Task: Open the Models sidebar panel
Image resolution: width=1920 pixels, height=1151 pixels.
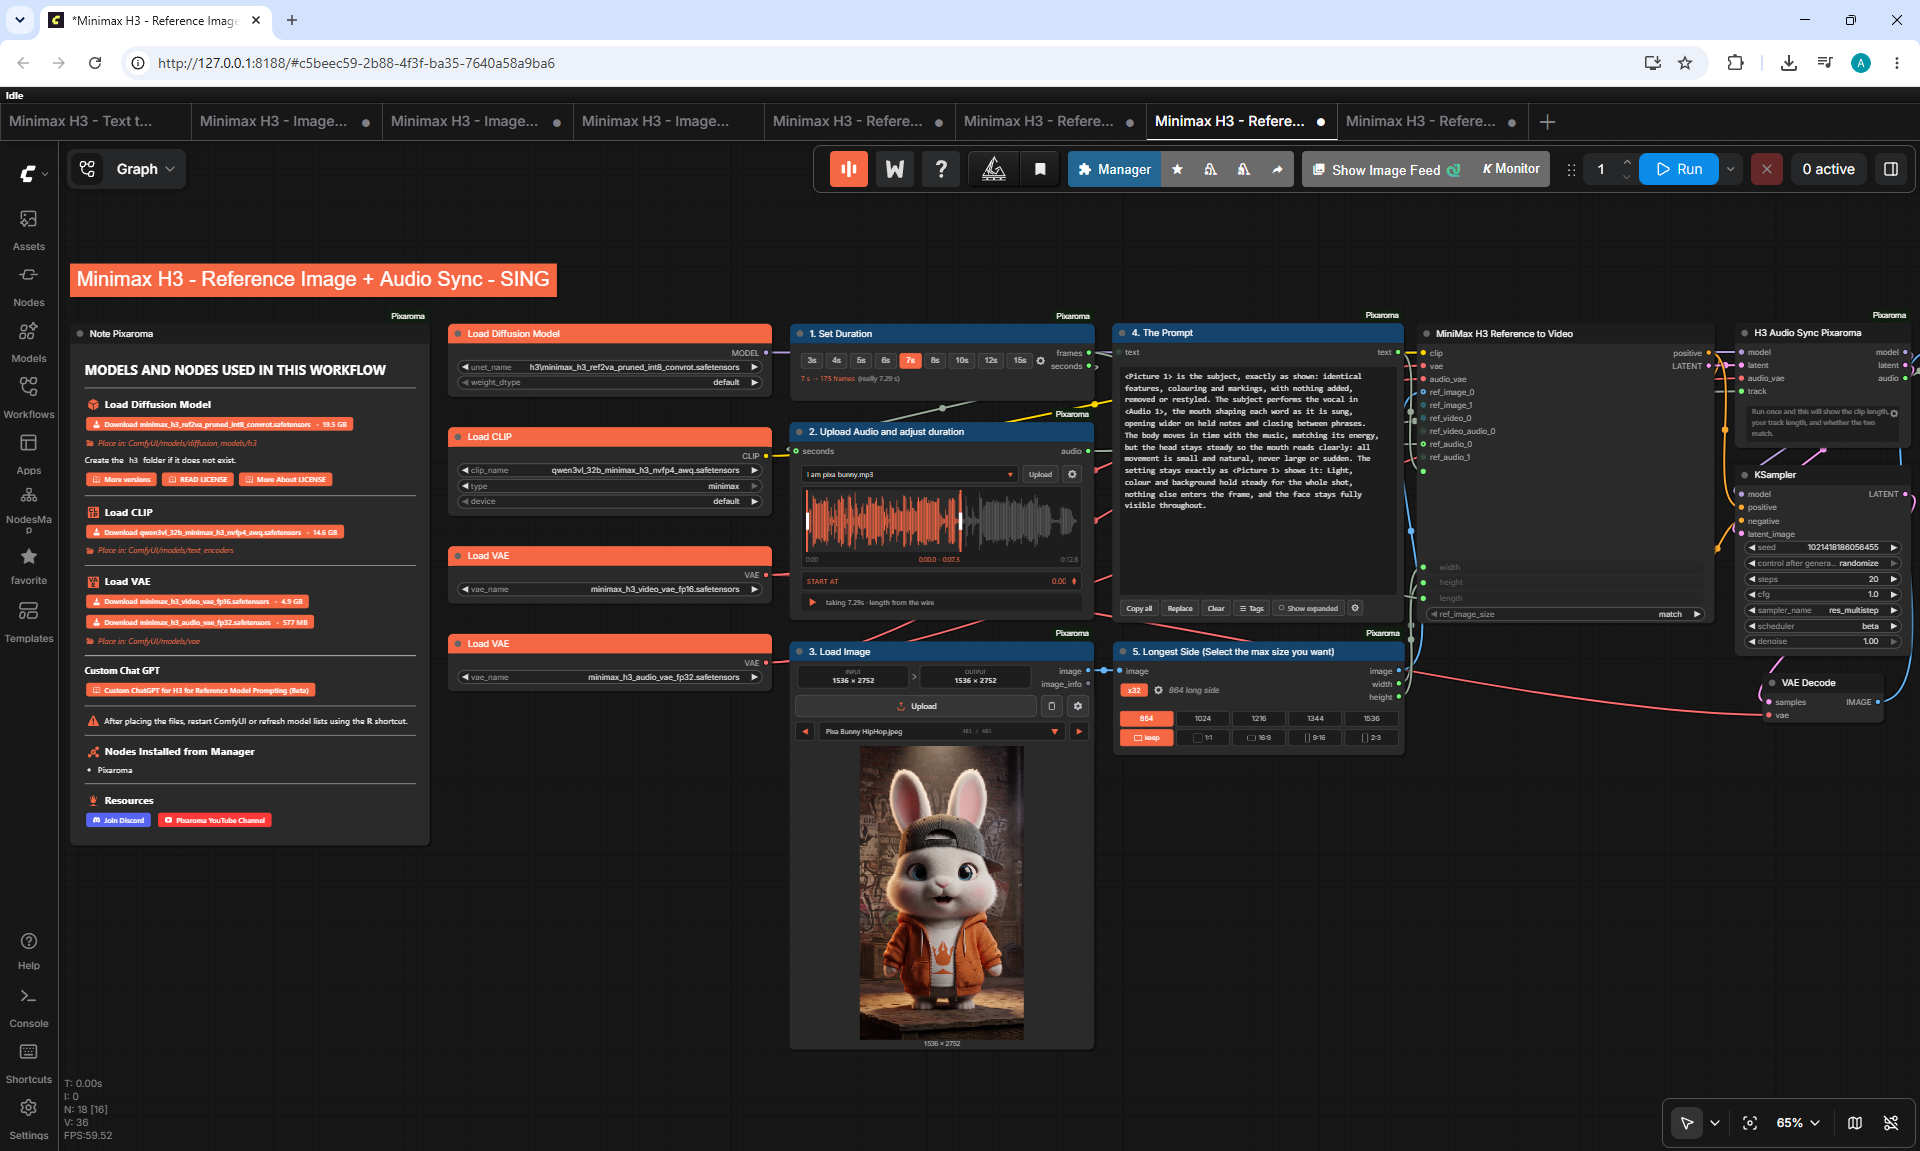Action: (x=28, y=342)
